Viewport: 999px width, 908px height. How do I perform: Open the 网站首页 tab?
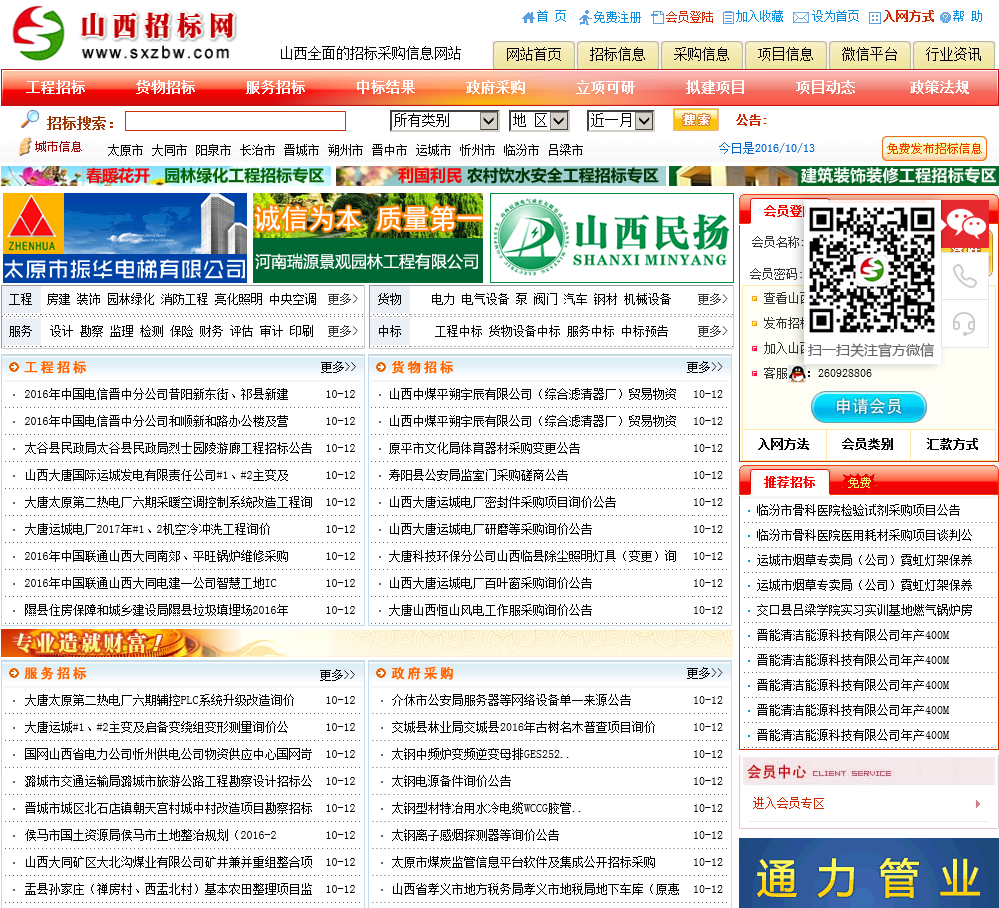click(534, 55)
